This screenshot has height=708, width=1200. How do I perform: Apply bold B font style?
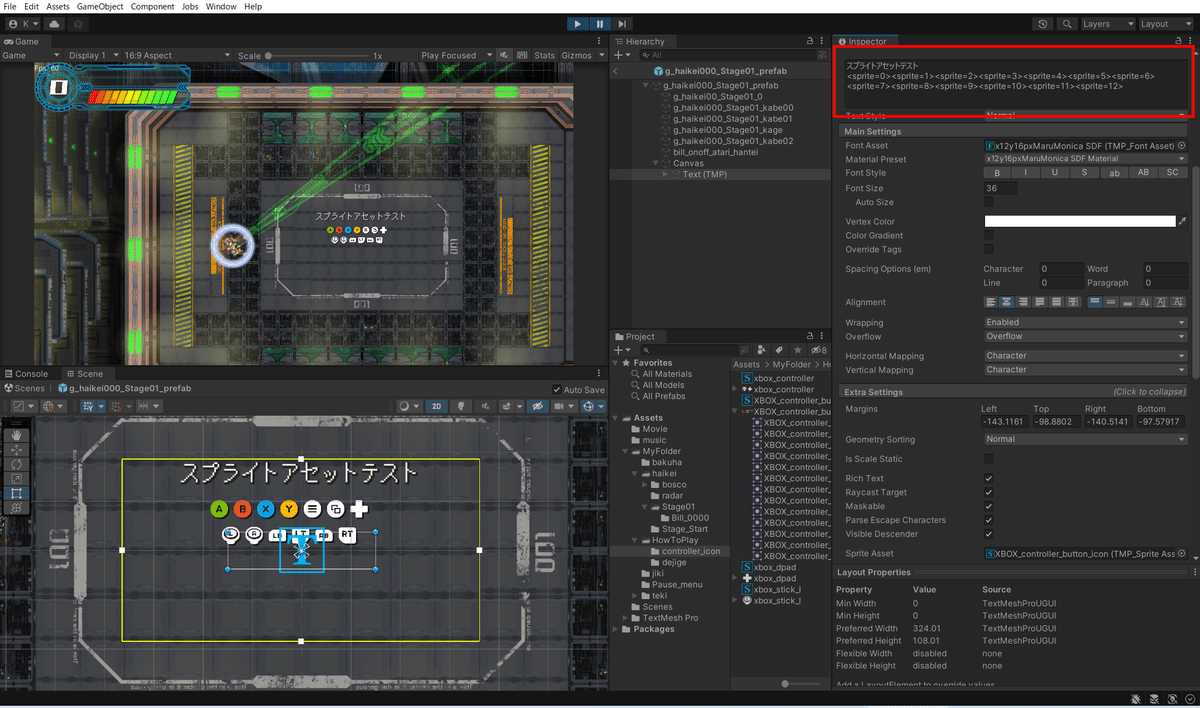pyautogui.click(x=996, y=173)
